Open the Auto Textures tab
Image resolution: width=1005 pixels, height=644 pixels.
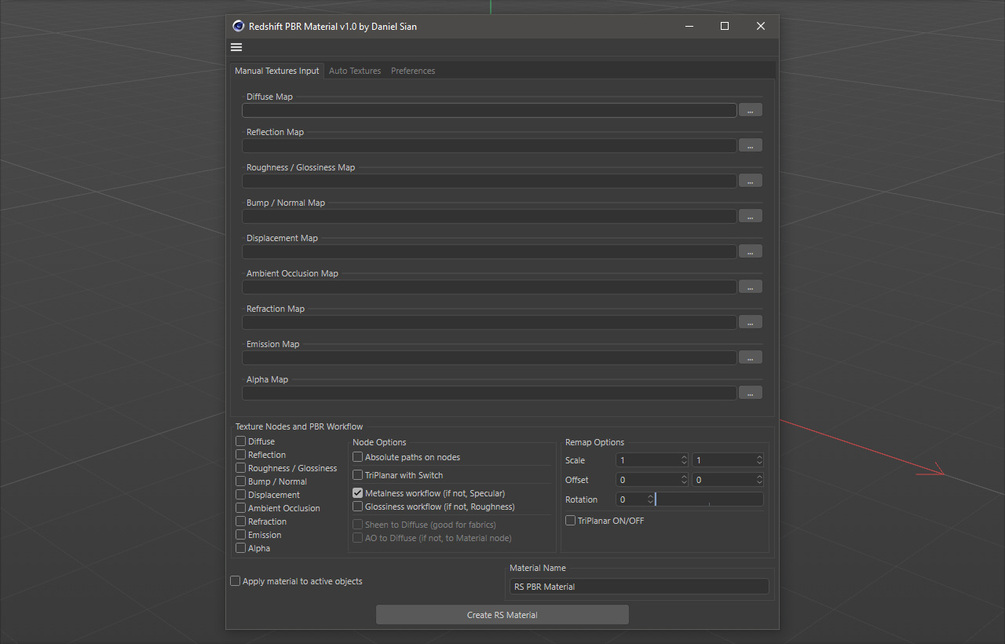click(354, 70)
